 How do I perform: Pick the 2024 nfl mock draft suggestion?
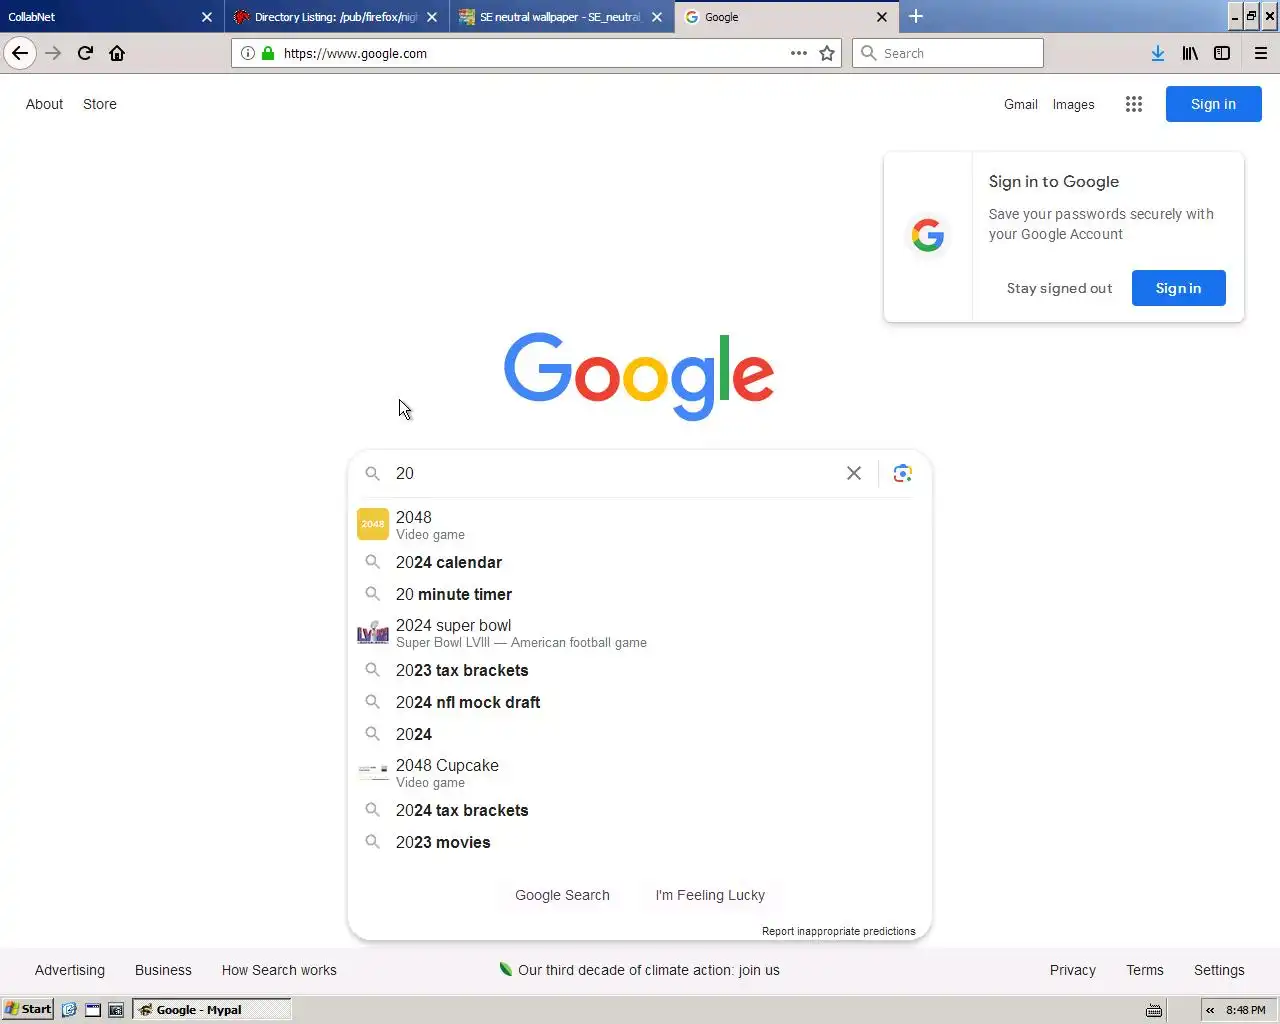[x=640, y=702]
